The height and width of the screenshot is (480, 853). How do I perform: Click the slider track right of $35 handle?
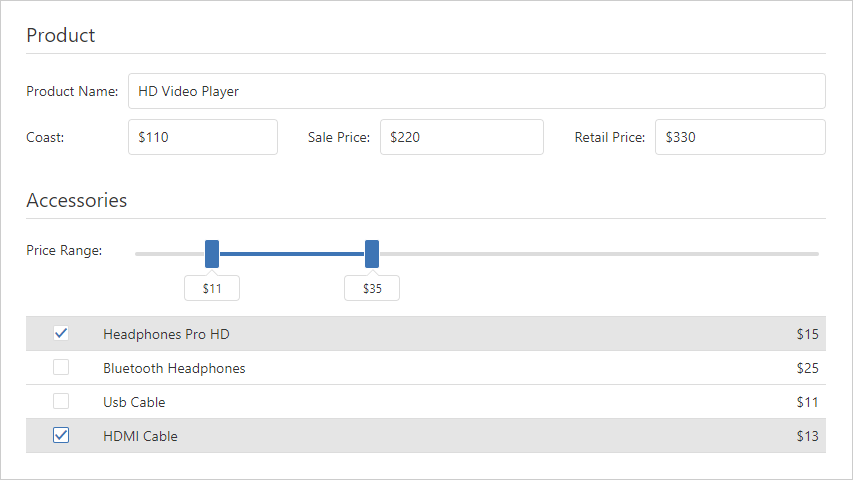(x=598, y=254)
